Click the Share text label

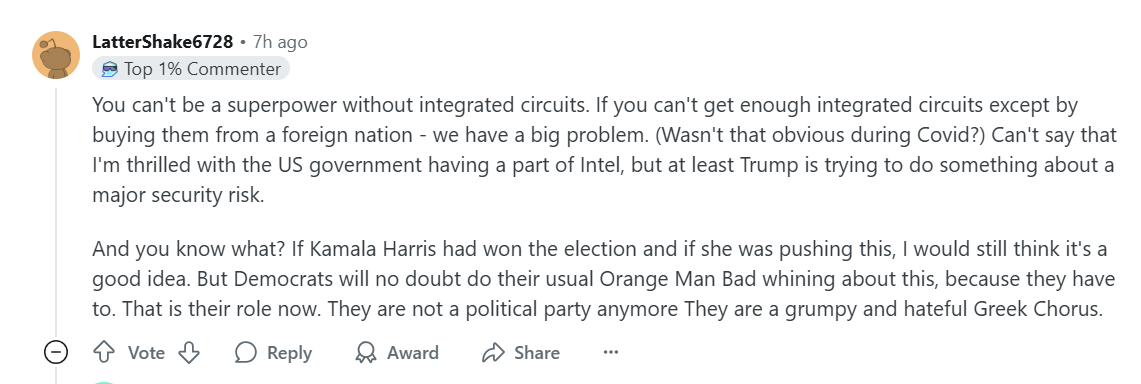(537, 353)
